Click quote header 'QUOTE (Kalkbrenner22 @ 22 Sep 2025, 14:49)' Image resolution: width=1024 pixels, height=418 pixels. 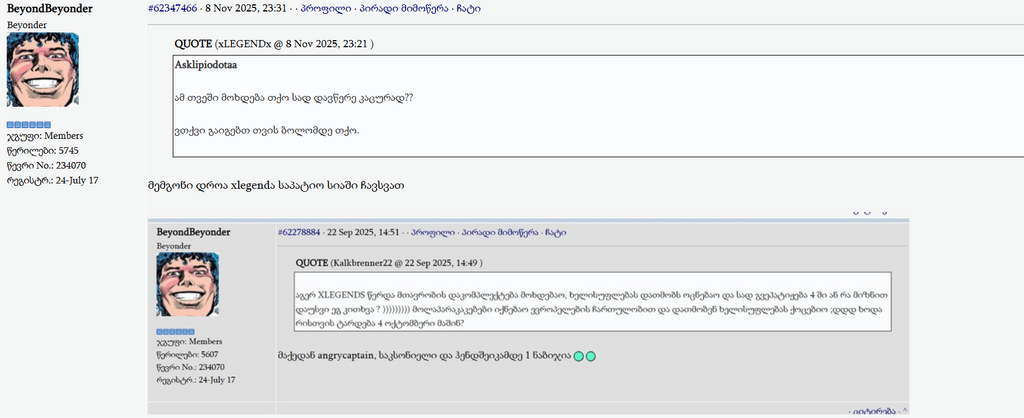[389, 263]
